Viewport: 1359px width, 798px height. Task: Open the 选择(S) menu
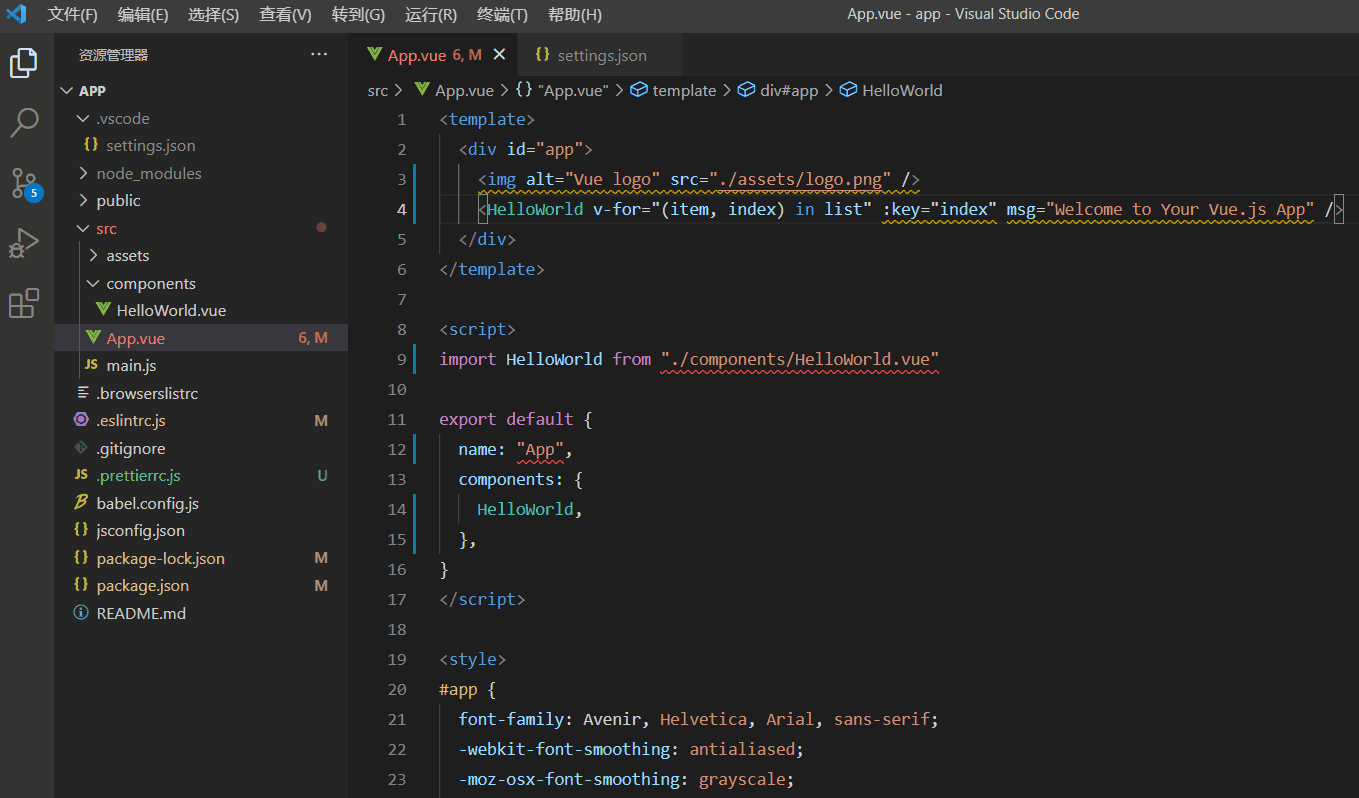point(214,14)
